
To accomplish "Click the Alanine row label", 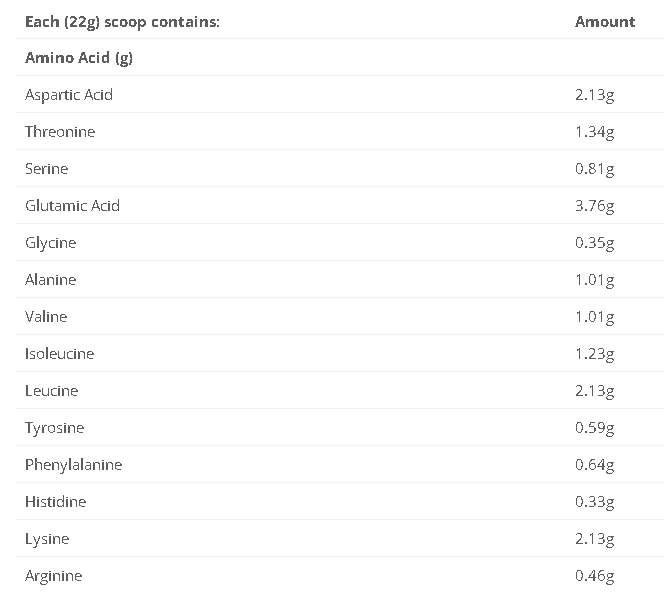I will [x=50, y=280].
